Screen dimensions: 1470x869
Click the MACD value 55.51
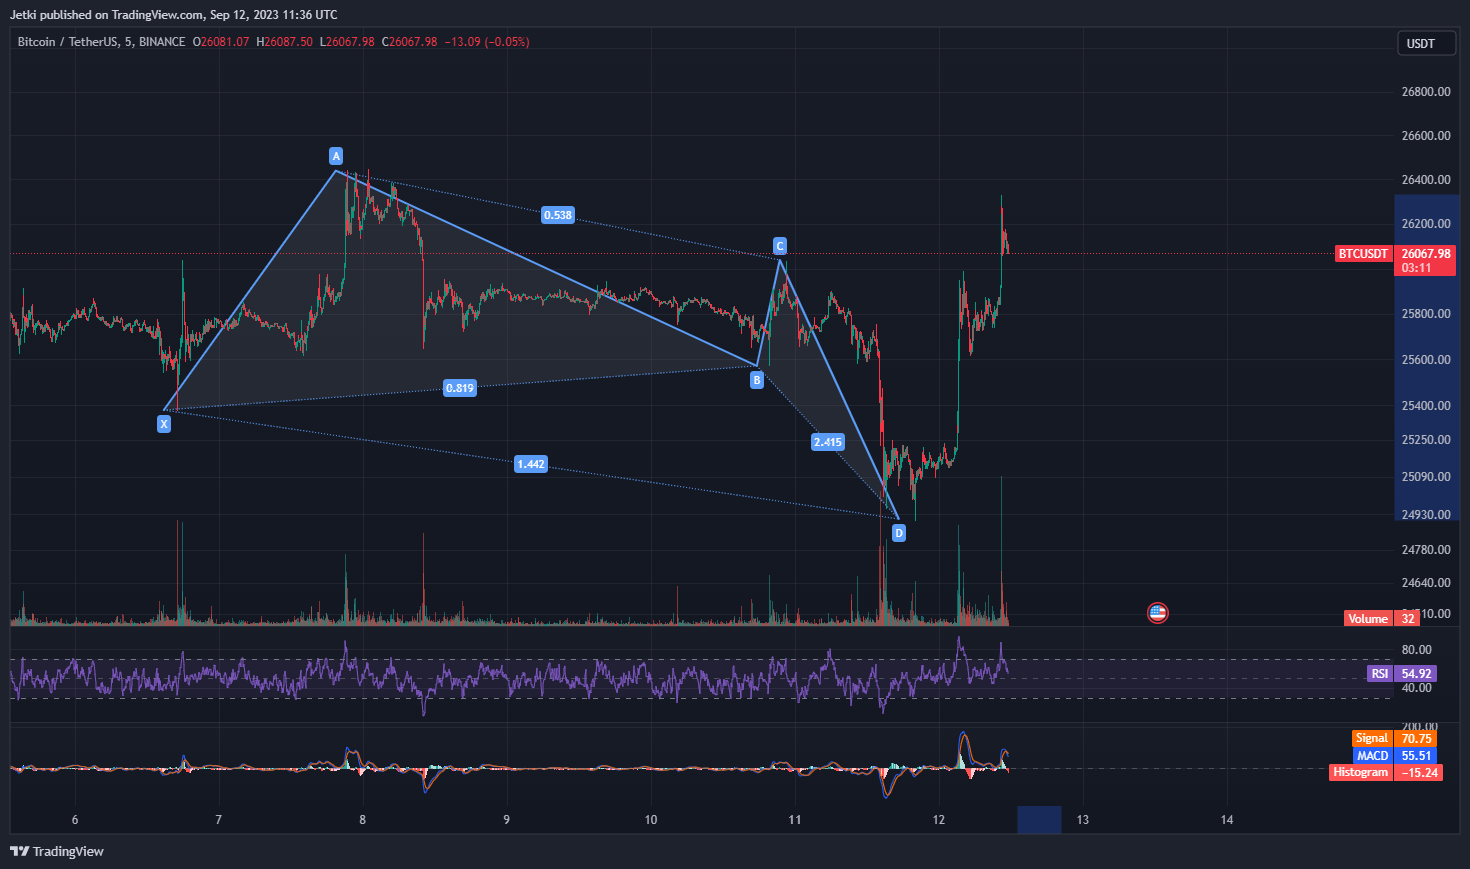[x=1417, y=756]
